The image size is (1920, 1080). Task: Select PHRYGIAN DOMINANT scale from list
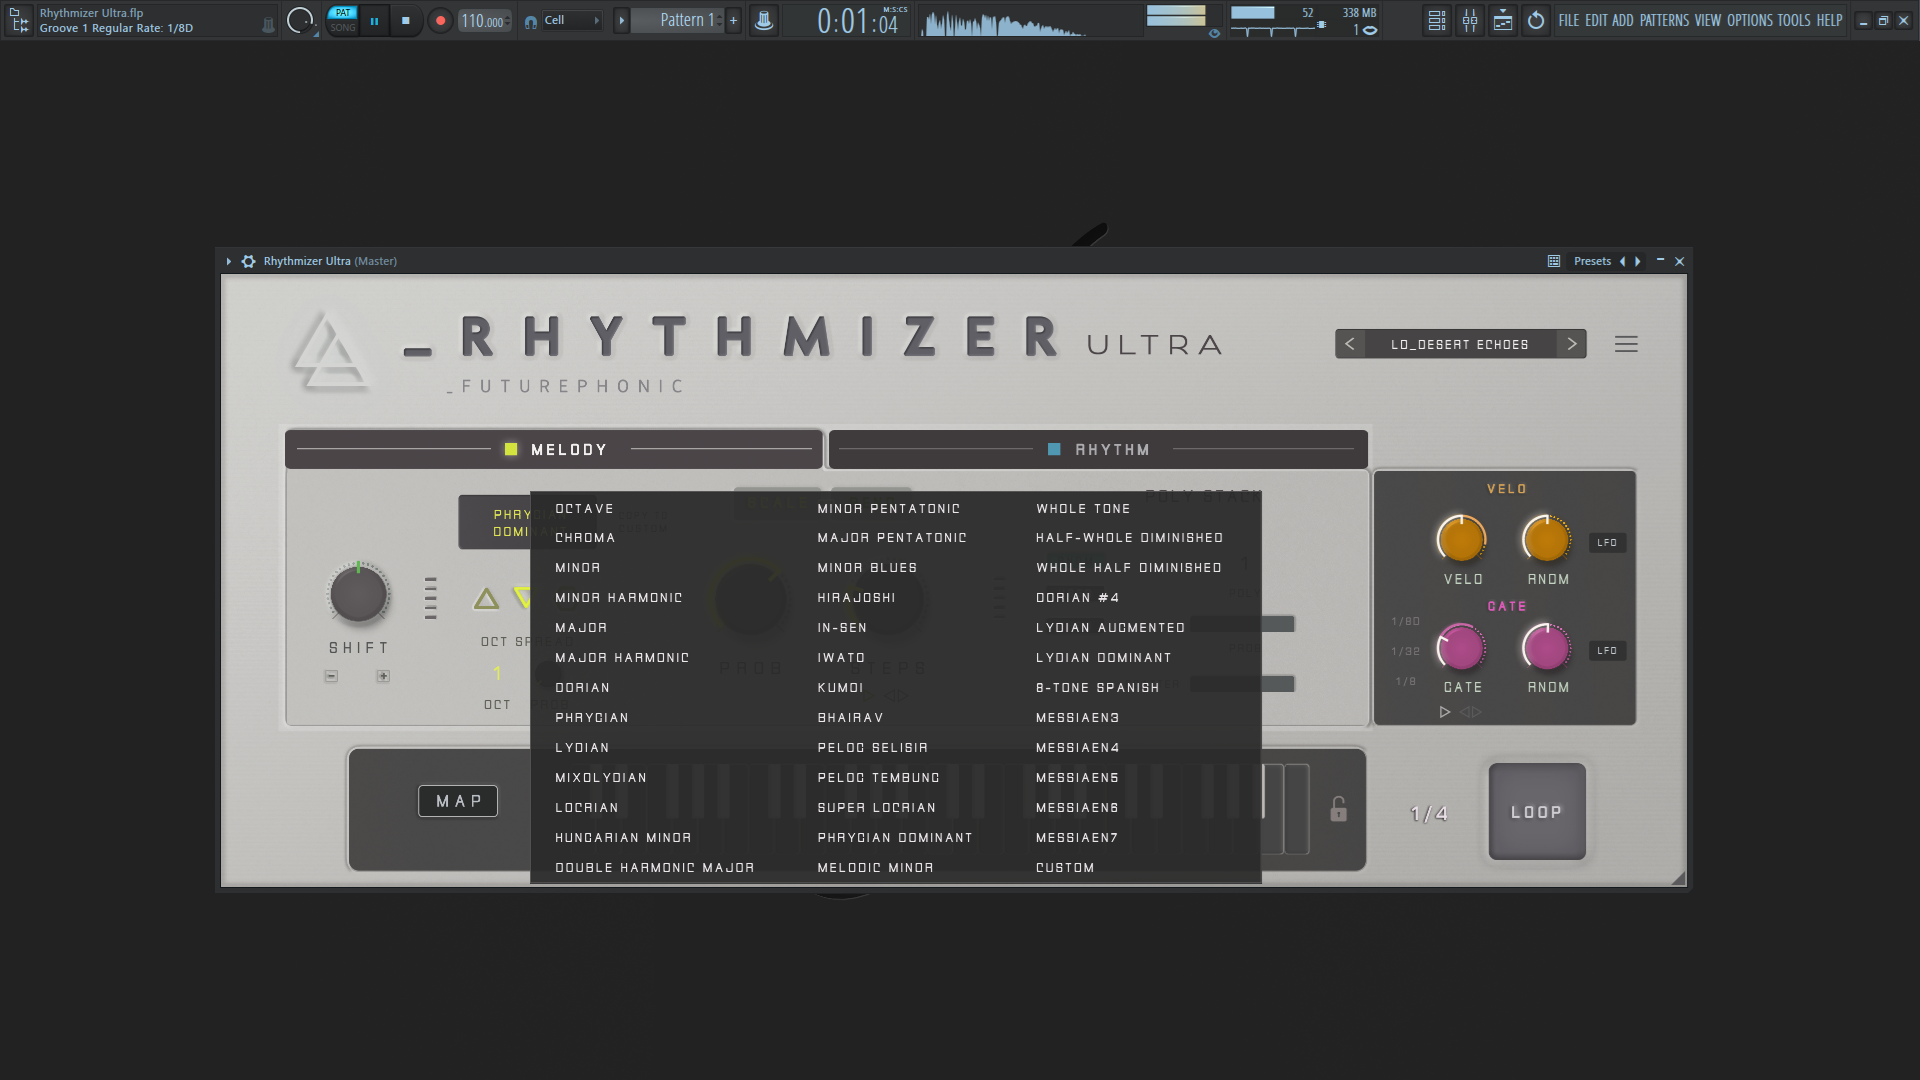click(x=895, y=838)
